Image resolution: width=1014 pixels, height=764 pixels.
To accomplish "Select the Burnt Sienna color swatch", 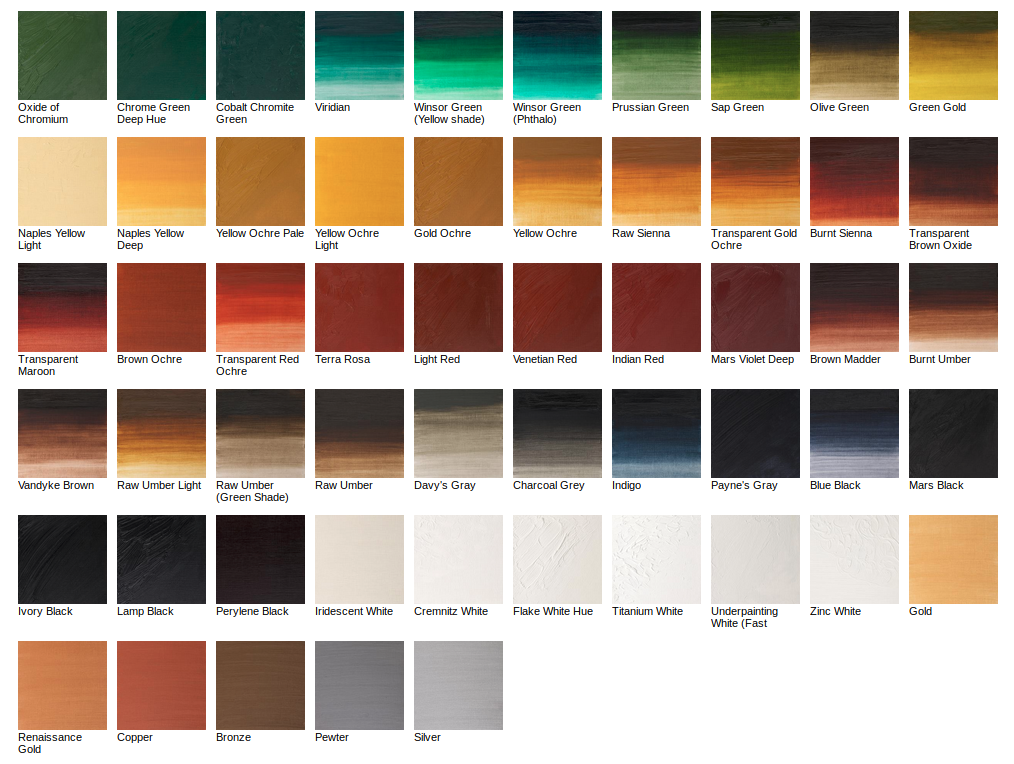I will point(854,181).
